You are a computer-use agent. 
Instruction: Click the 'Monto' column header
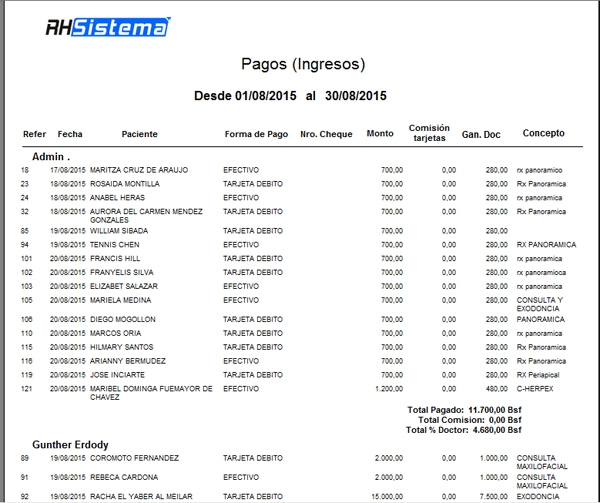pyautogui.click(x=380, y=133)
